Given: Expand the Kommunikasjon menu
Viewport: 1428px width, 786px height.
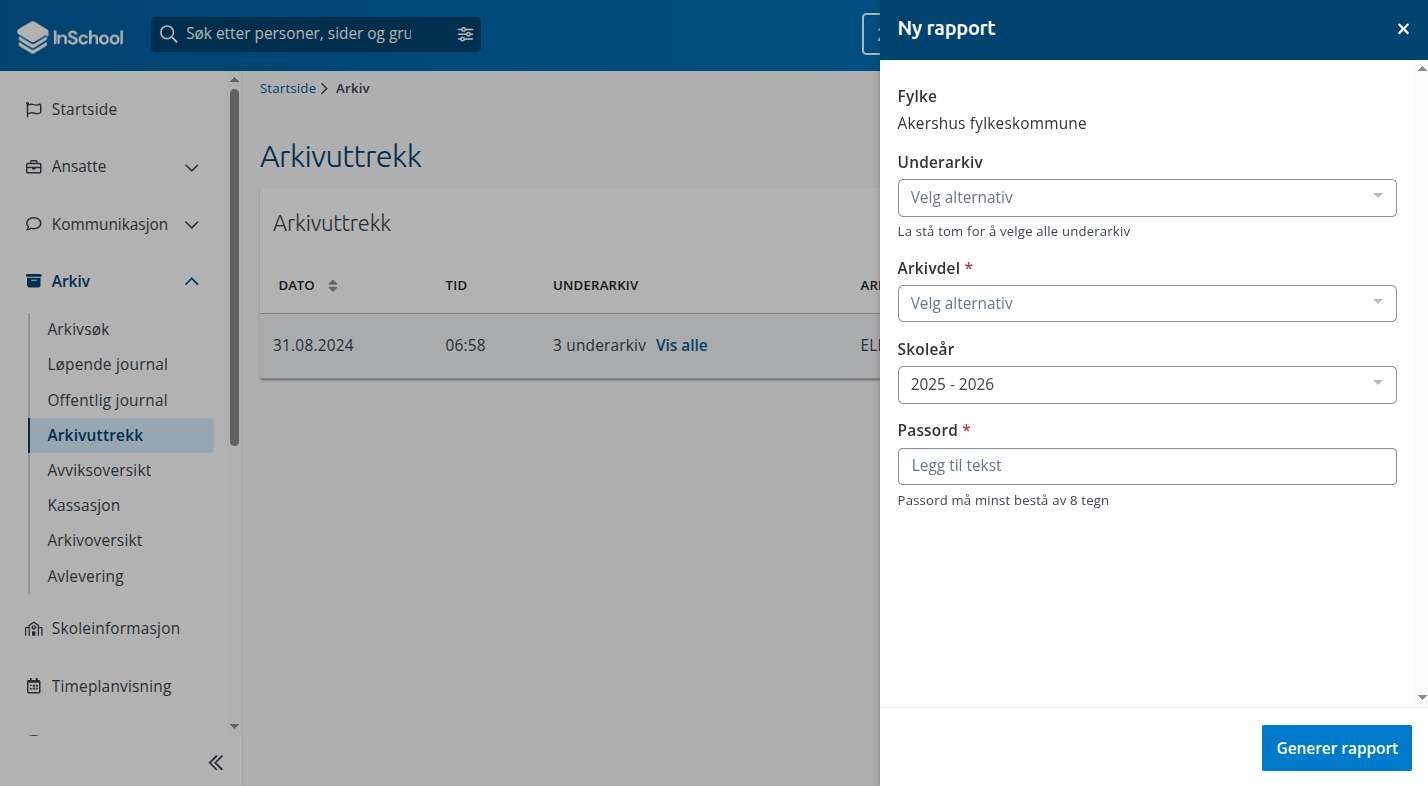Looking at the screenshot, I should click(x=192, y=225).
